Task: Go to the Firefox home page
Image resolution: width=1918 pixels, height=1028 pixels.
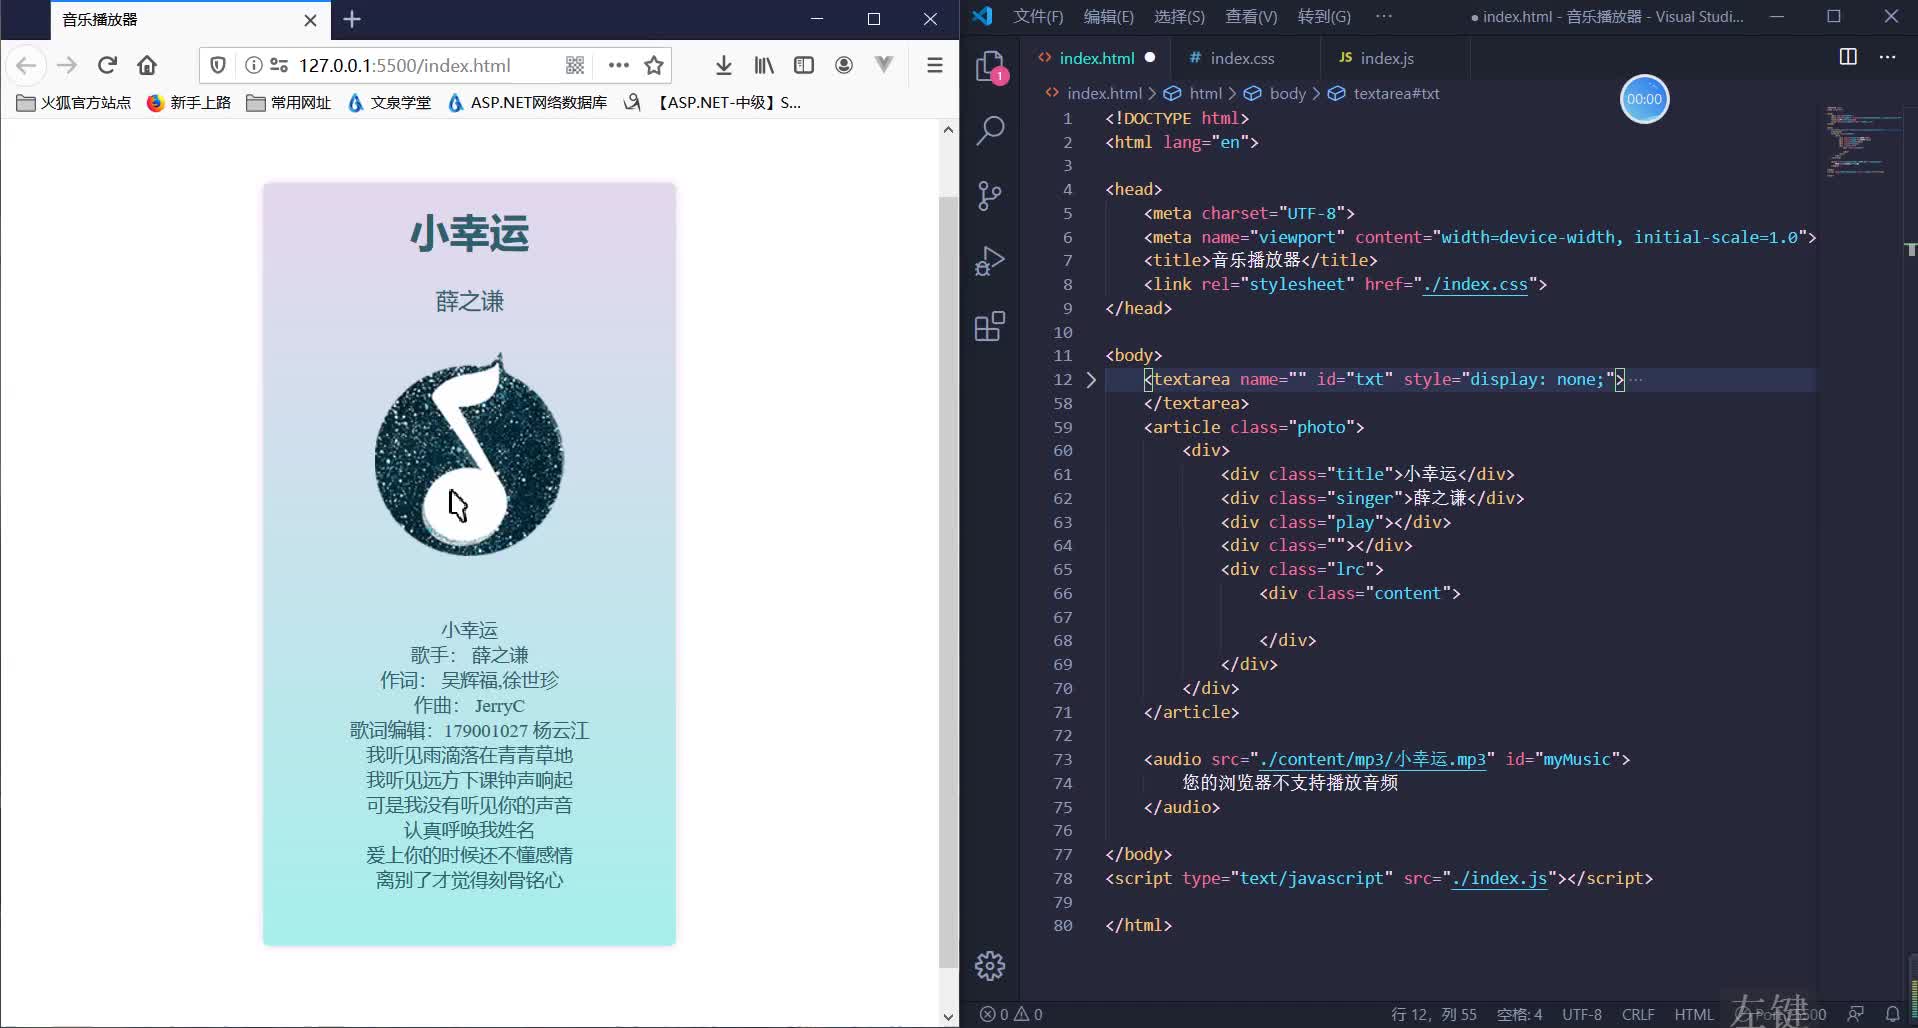Action: [x=147, y=65]
